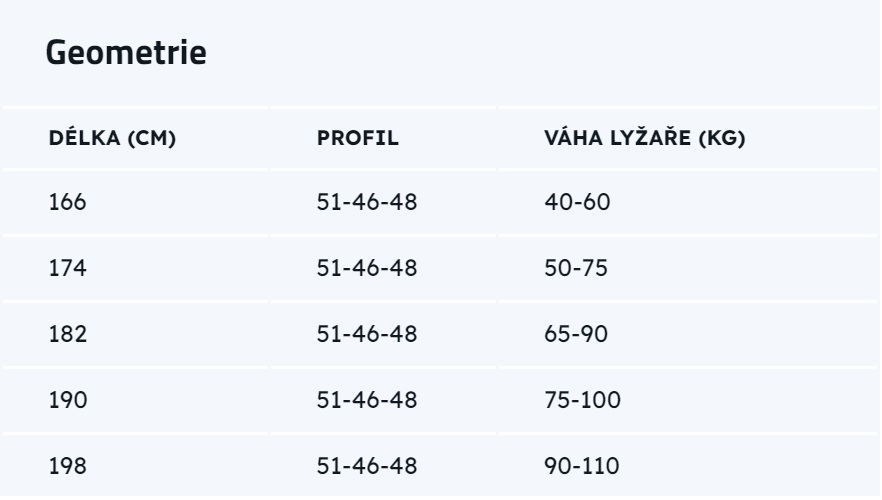Select the DÉLKA (CM) column header

[112, 138]
